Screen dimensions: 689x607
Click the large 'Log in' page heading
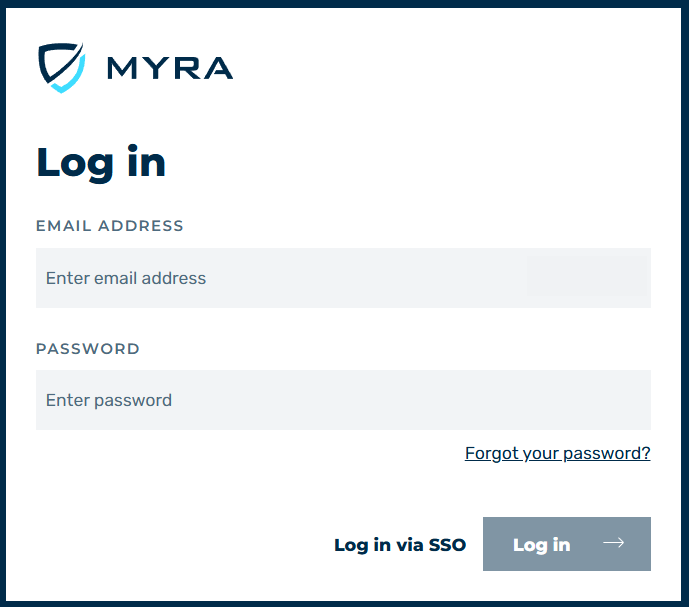pos(101,163)
